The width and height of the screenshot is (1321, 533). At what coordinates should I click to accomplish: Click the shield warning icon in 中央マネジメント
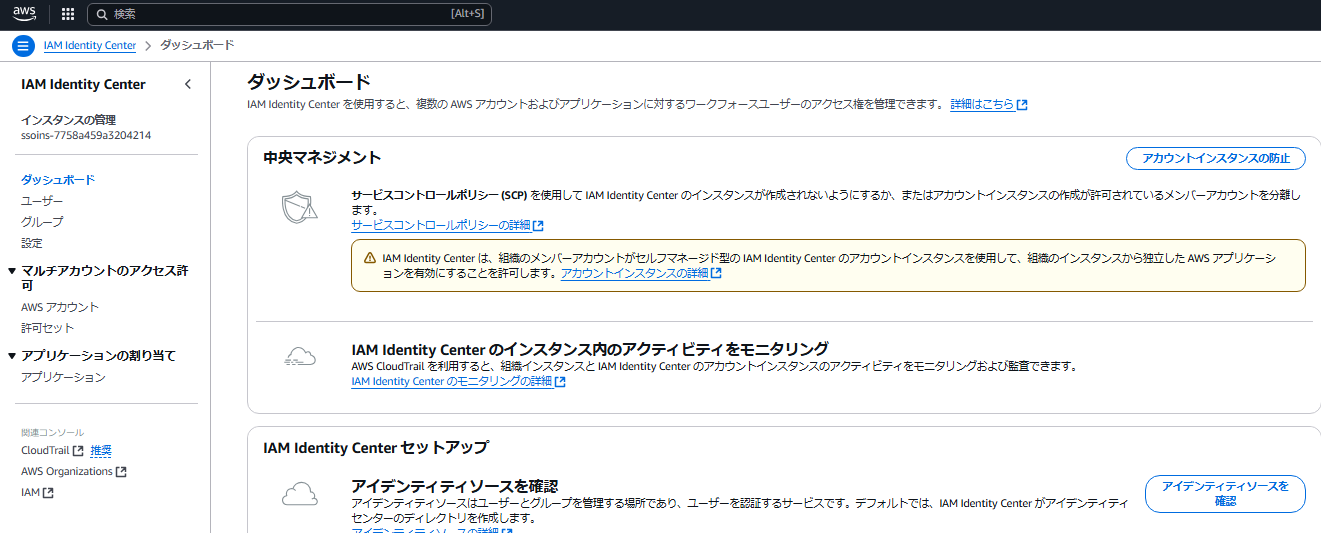[299, 207]
